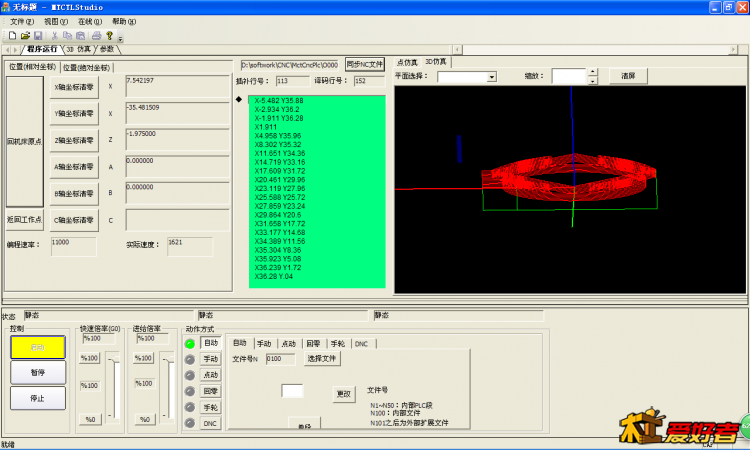Click the Y轴坐标清零 button

point(74,114)
